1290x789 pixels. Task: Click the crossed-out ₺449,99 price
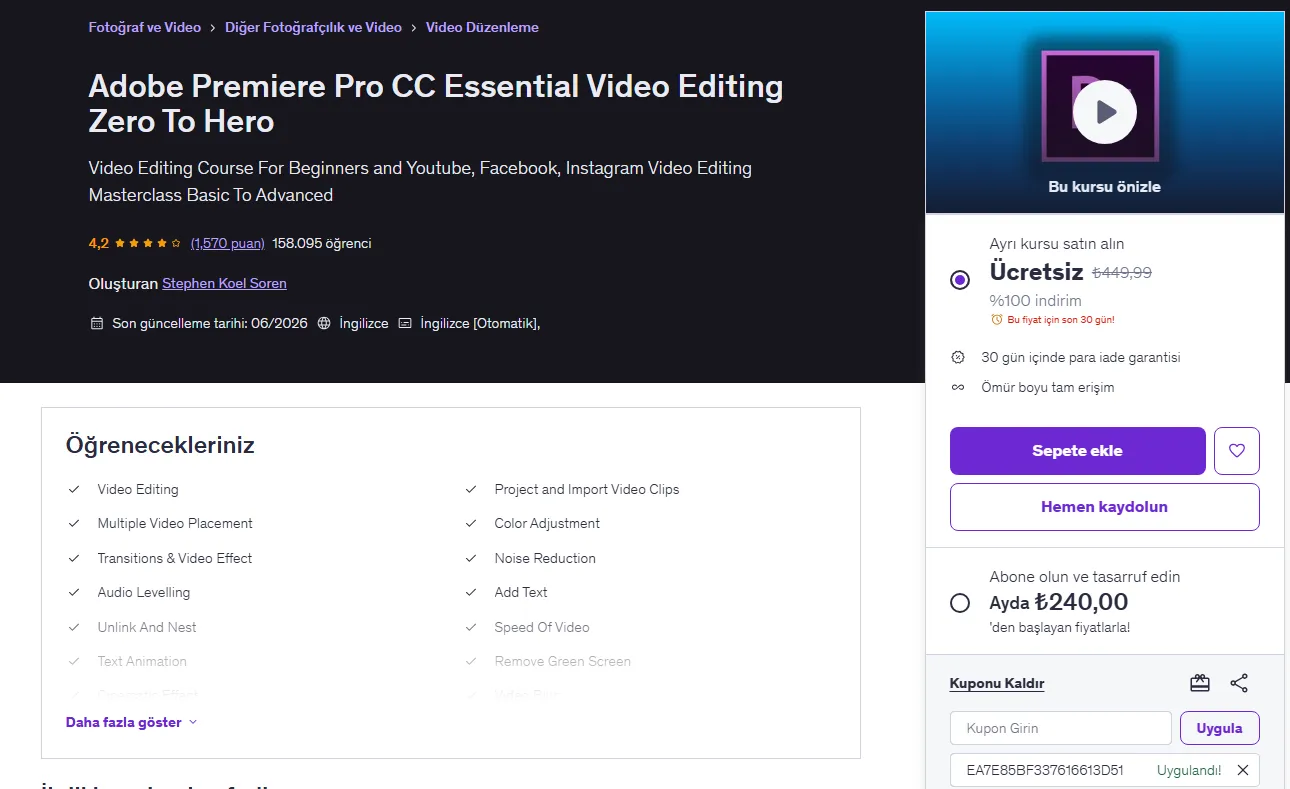click(1122, 272)
